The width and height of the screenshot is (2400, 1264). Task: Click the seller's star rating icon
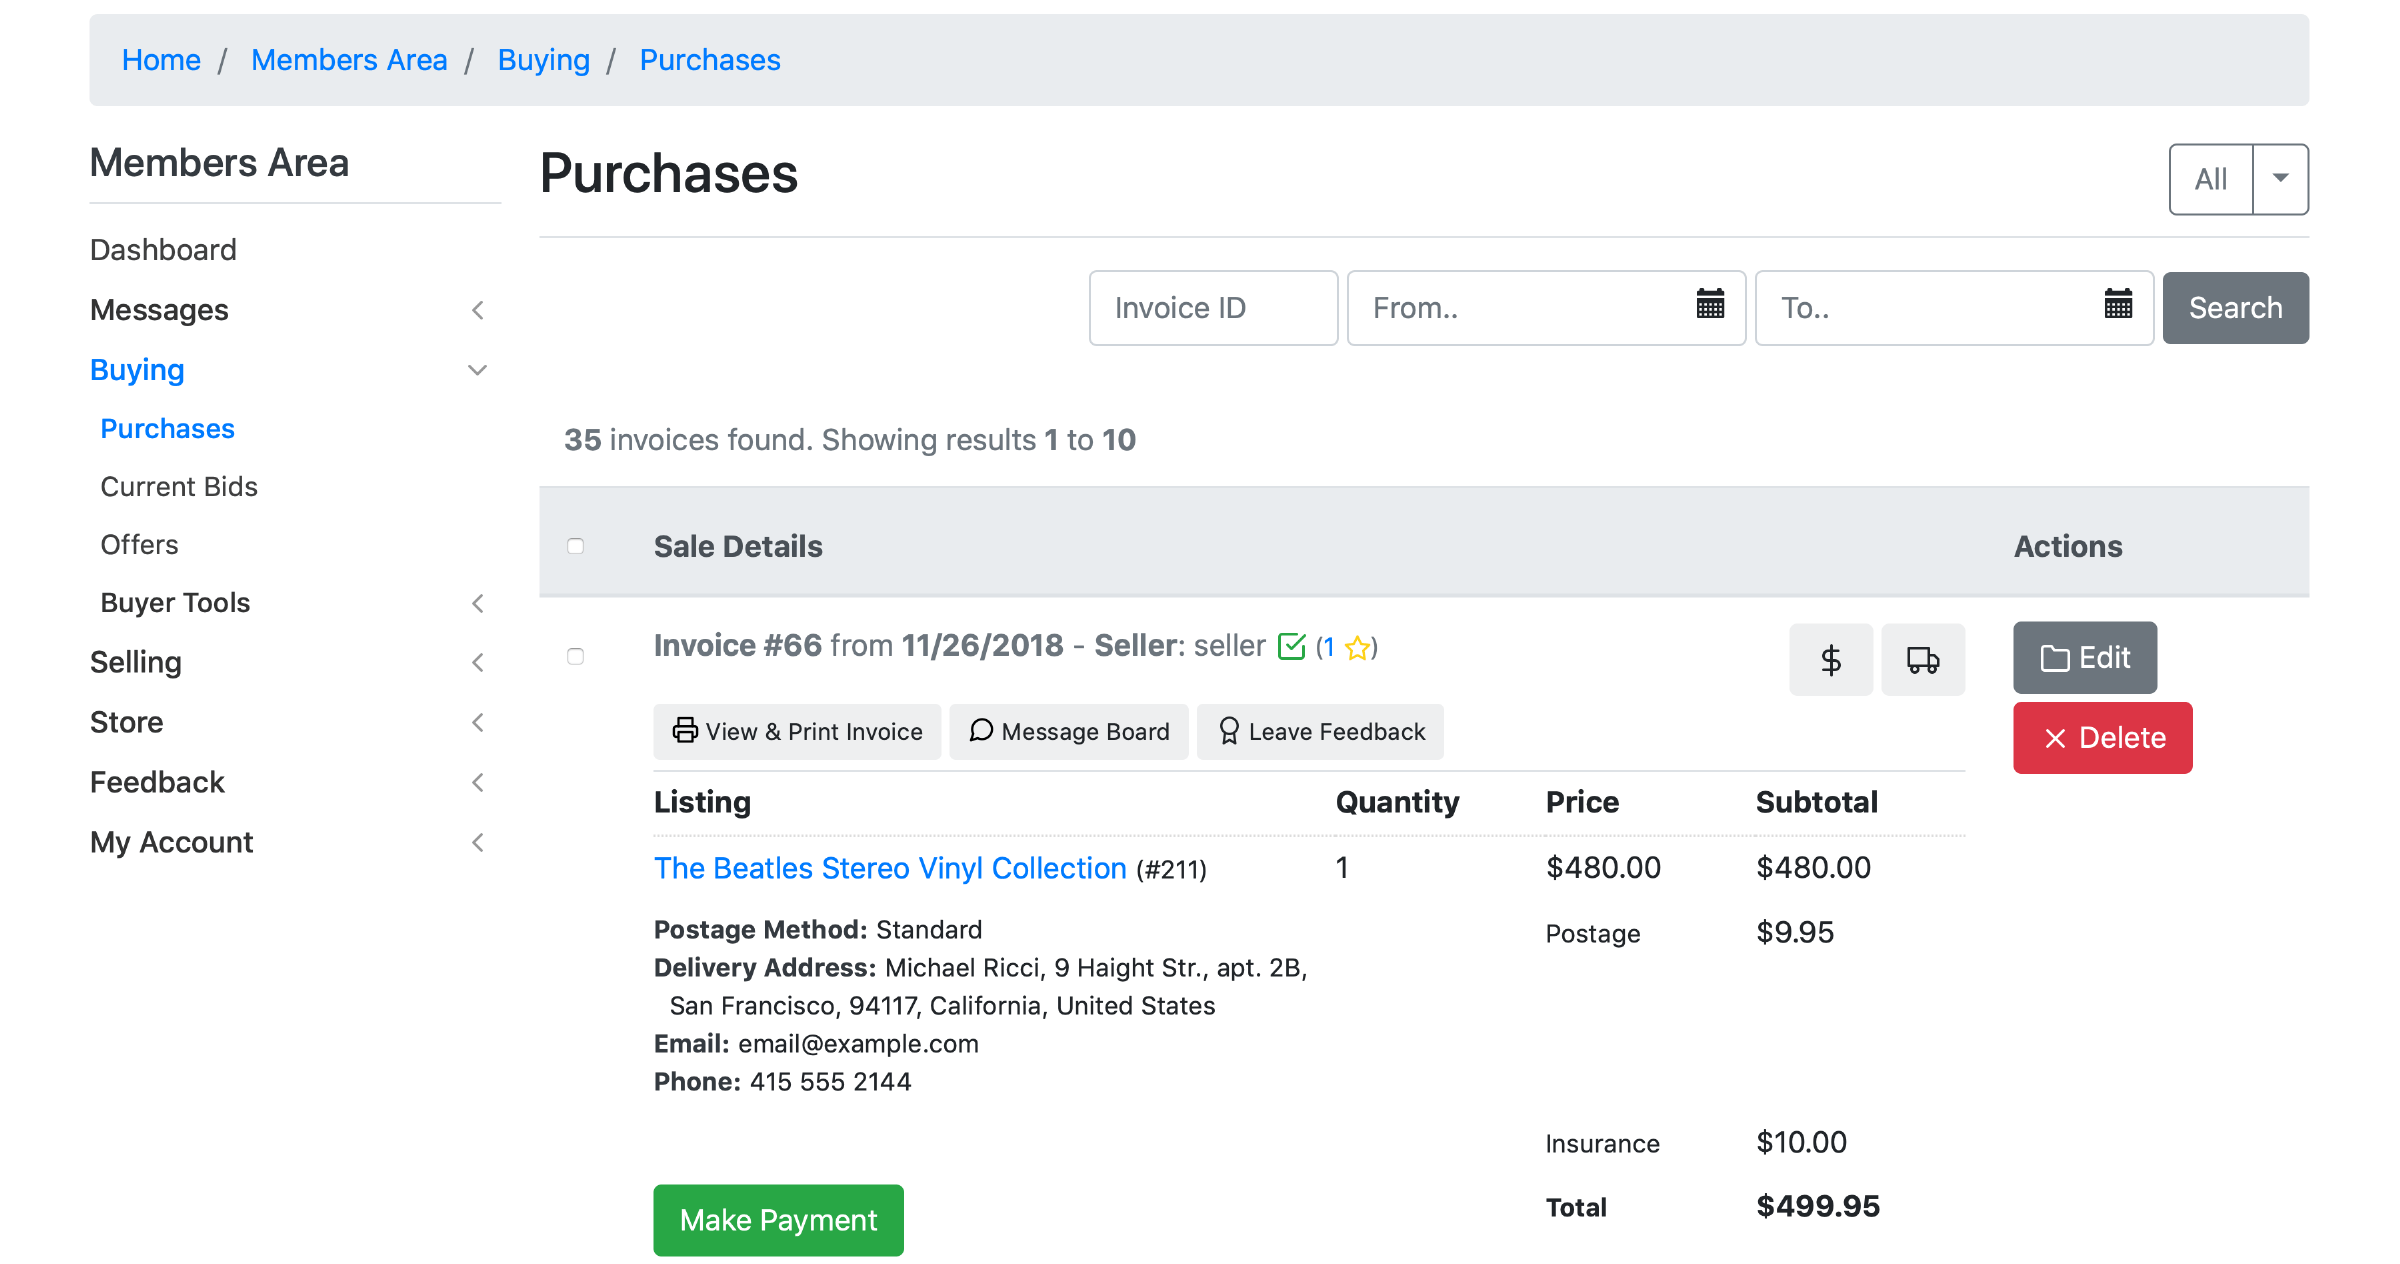(1357, 648)
